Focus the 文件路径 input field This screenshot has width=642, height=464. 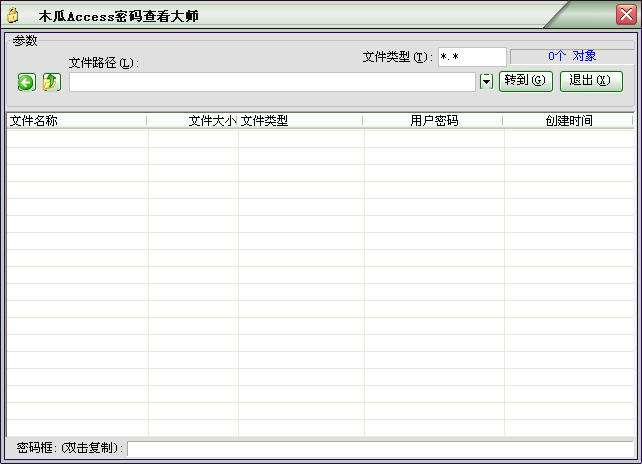[272, 82]
